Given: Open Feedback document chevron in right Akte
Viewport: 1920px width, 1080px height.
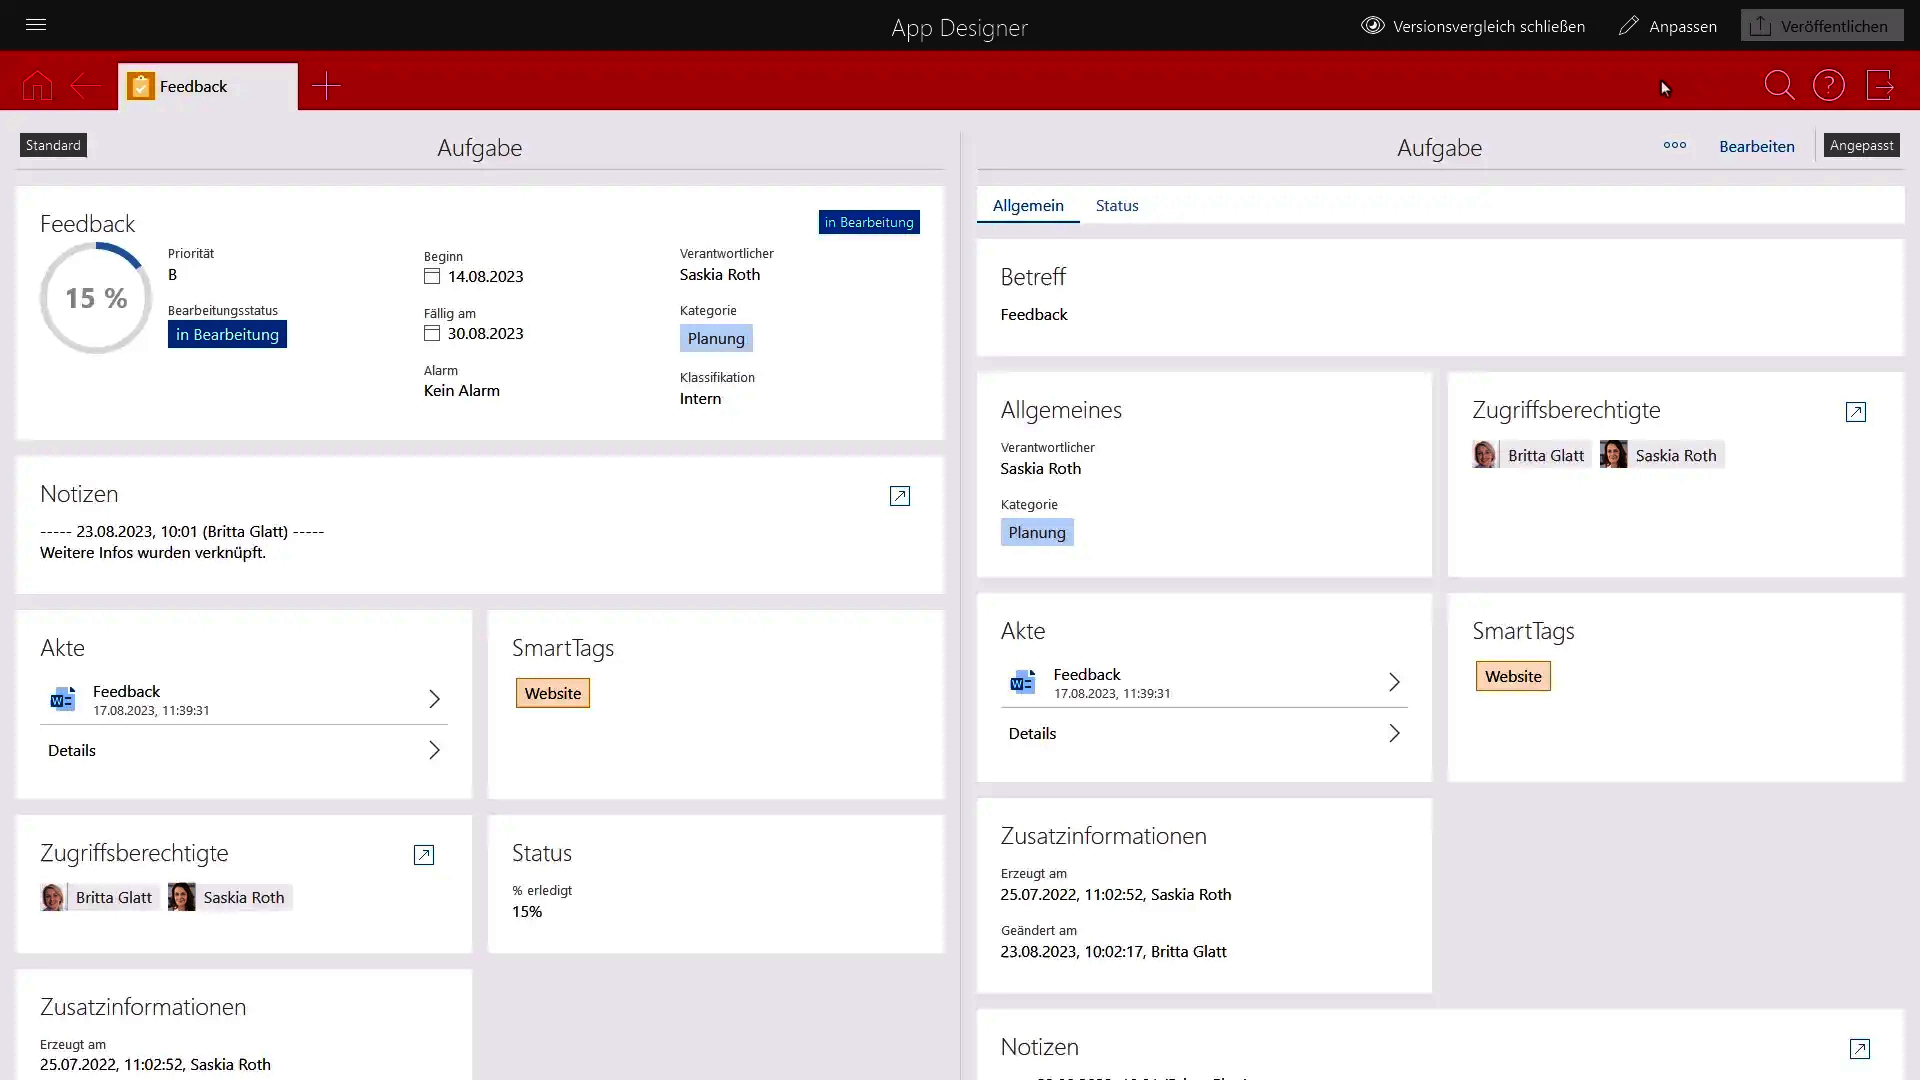Looking at the screenshot, I should click(x=1394, y=682).
